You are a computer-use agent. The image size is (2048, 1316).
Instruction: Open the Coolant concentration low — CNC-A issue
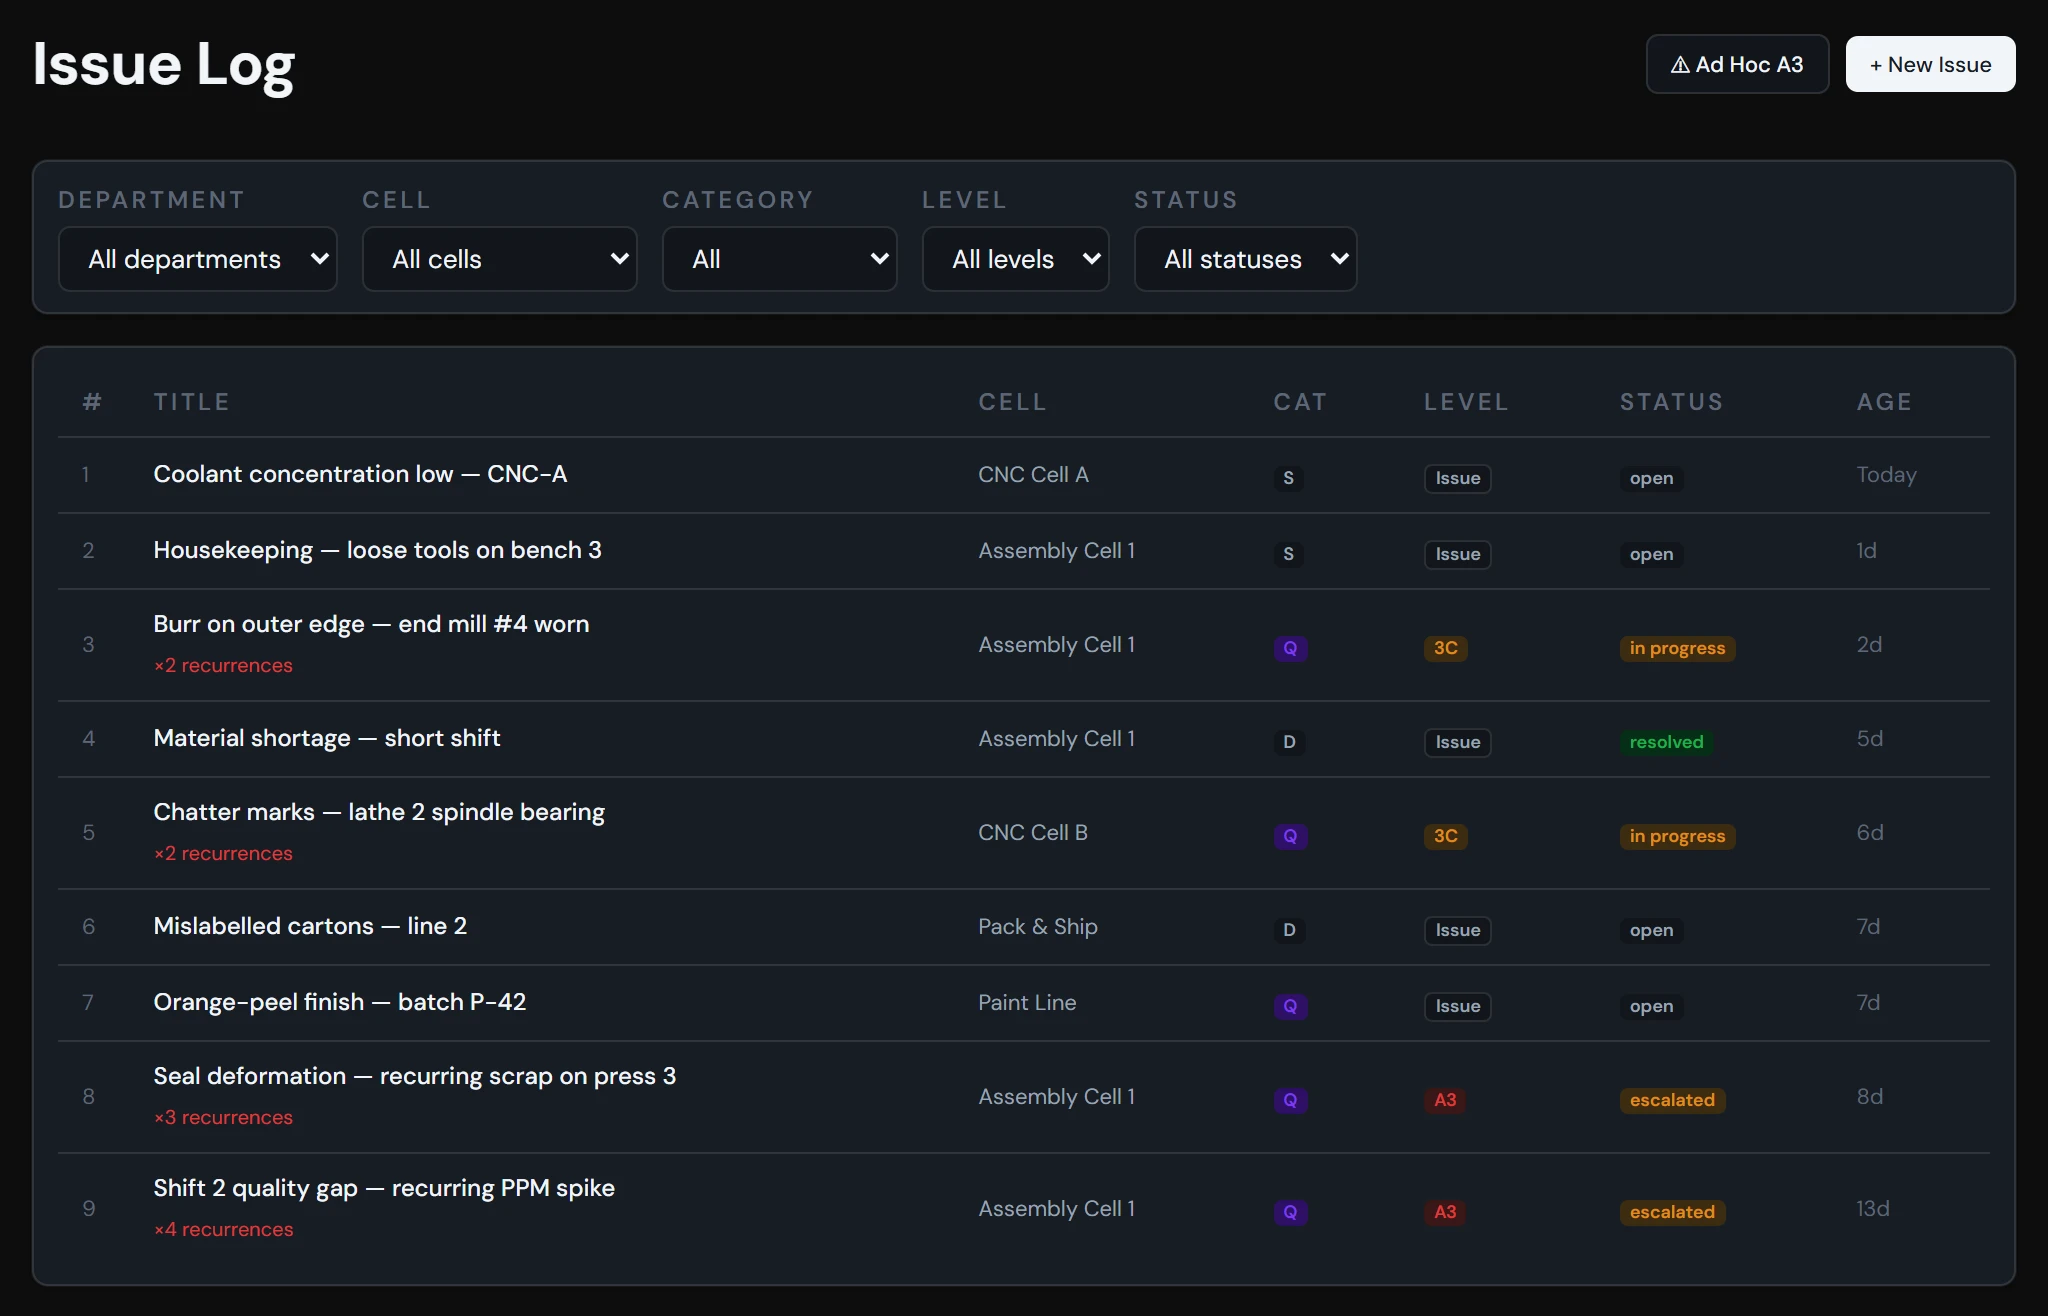pos(360,474)
